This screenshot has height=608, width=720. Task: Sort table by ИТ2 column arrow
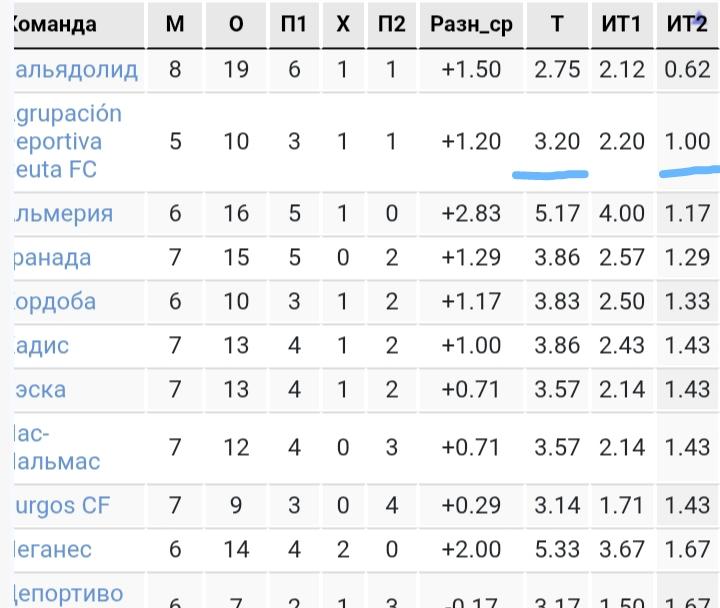698,14
